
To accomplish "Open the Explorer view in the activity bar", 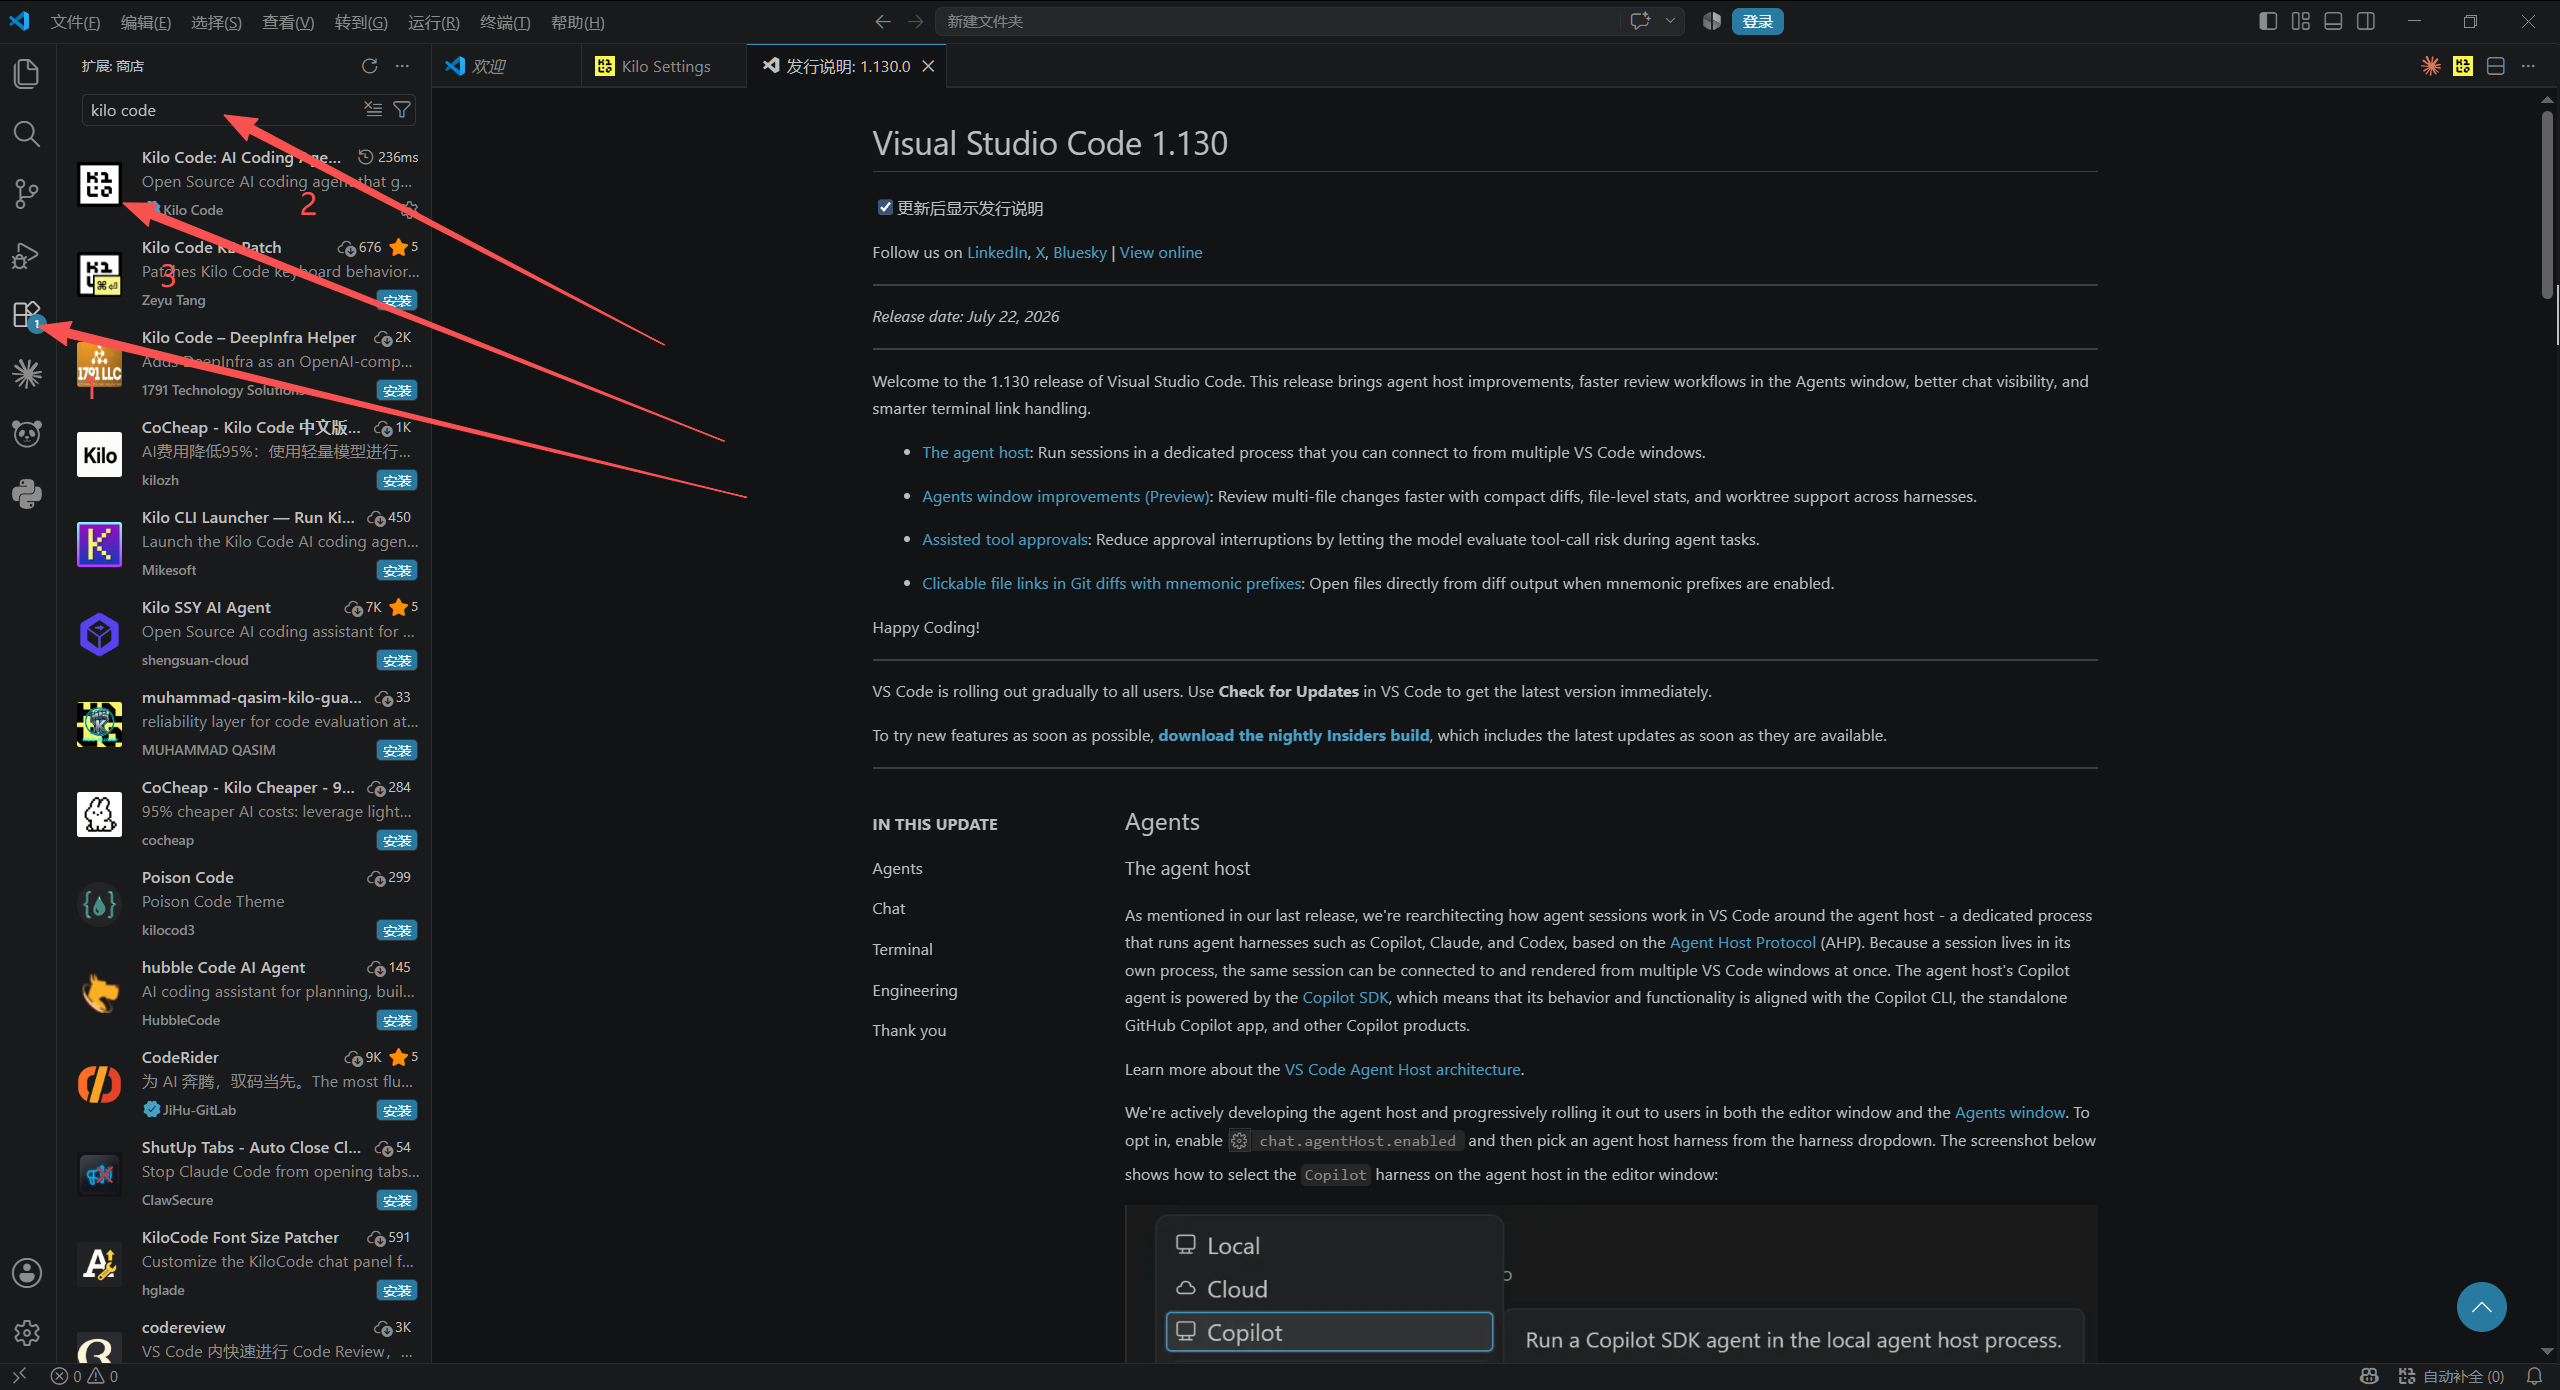I will (27, 73).
